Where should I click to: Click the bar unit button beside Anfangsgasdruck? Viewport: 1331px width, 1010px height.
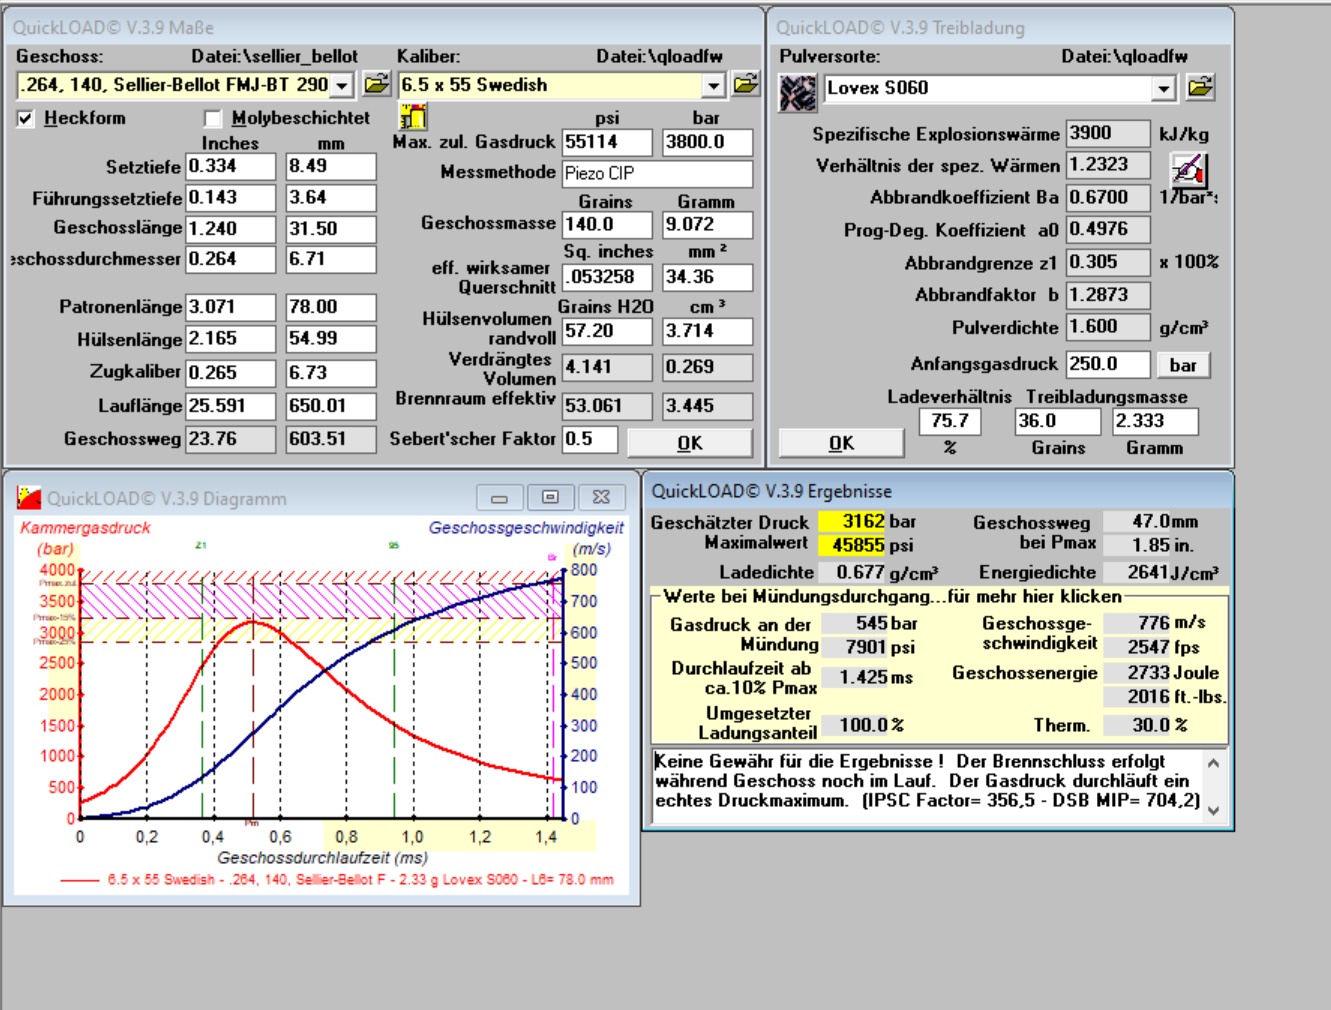pyautogui.click(x=1183, y=365)
